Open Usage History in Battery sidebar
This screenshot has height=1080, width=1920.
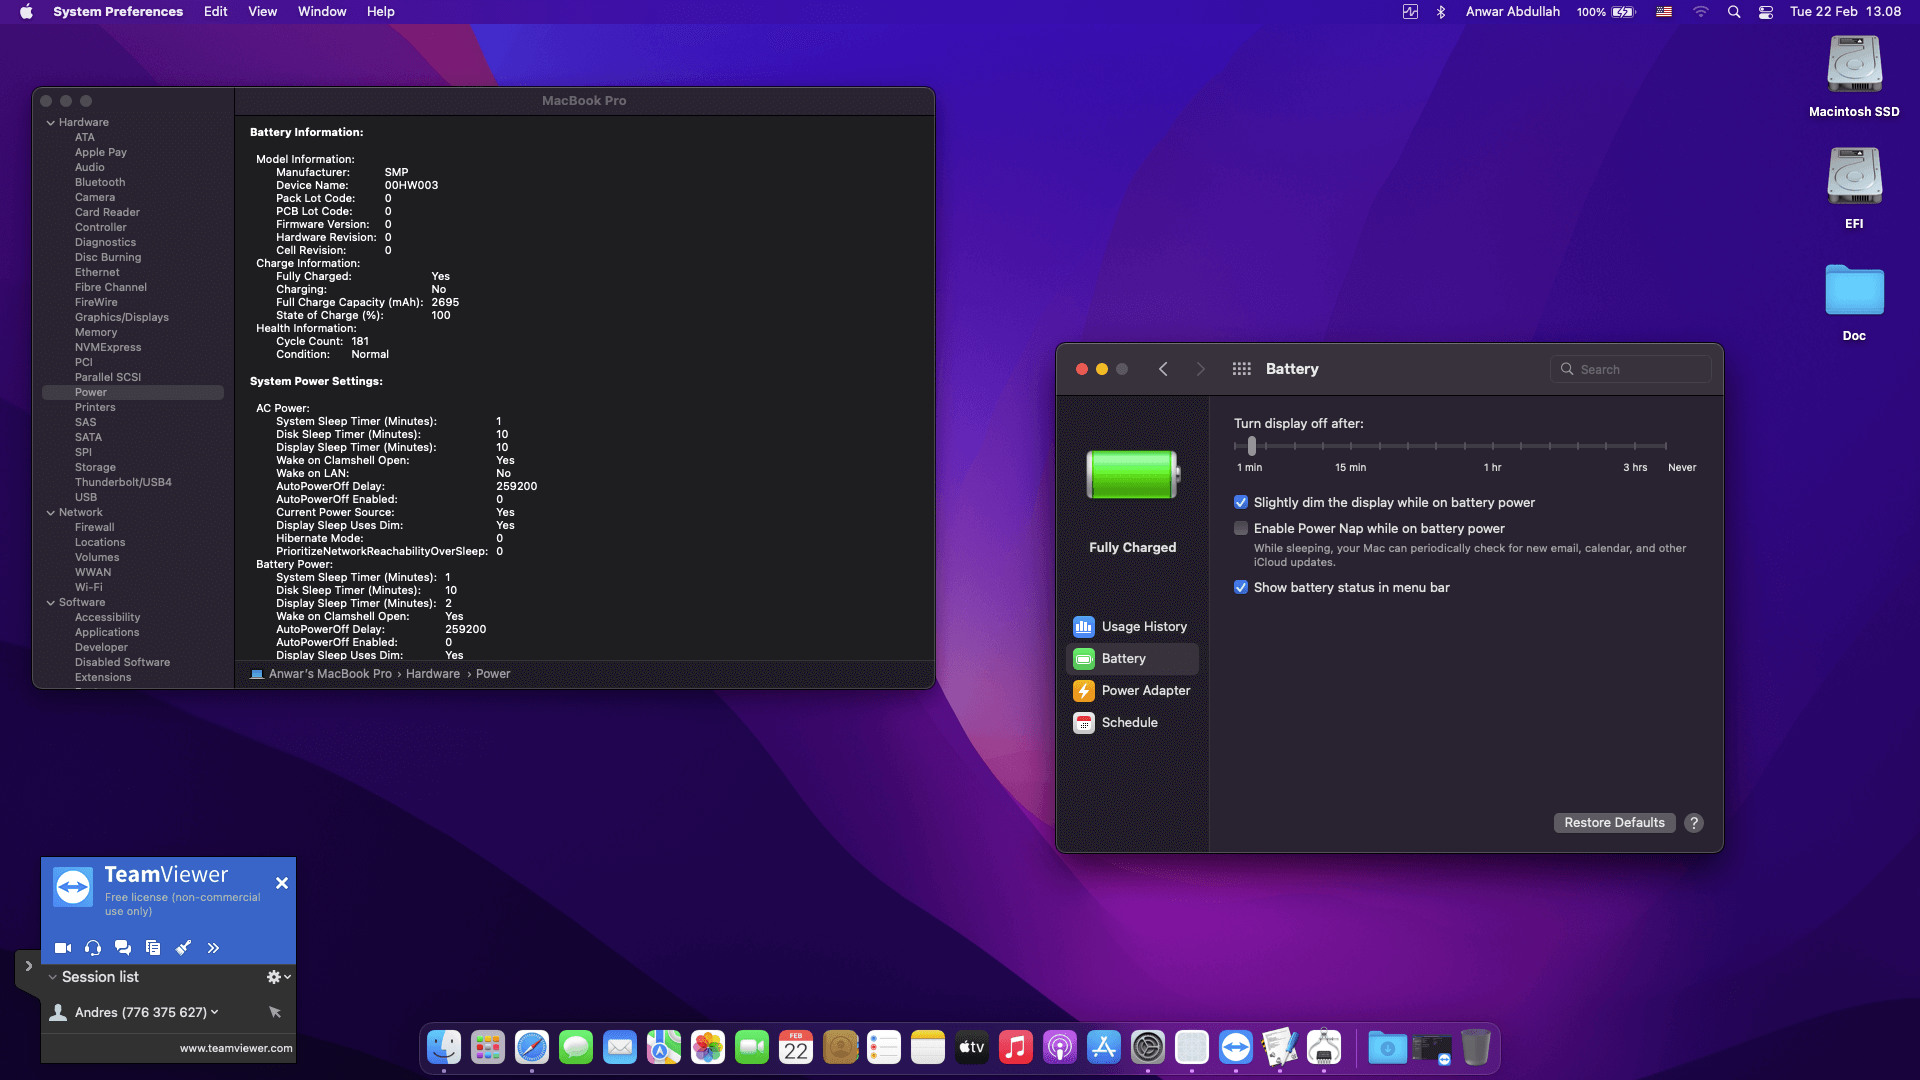pos(1131,627)
